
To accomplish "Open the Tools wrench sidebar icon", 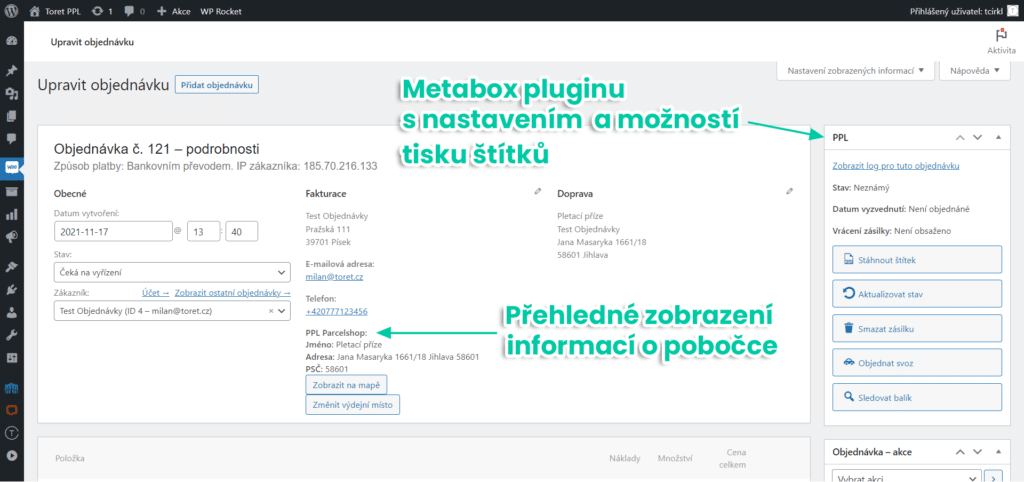I will [x=11, y=334].
